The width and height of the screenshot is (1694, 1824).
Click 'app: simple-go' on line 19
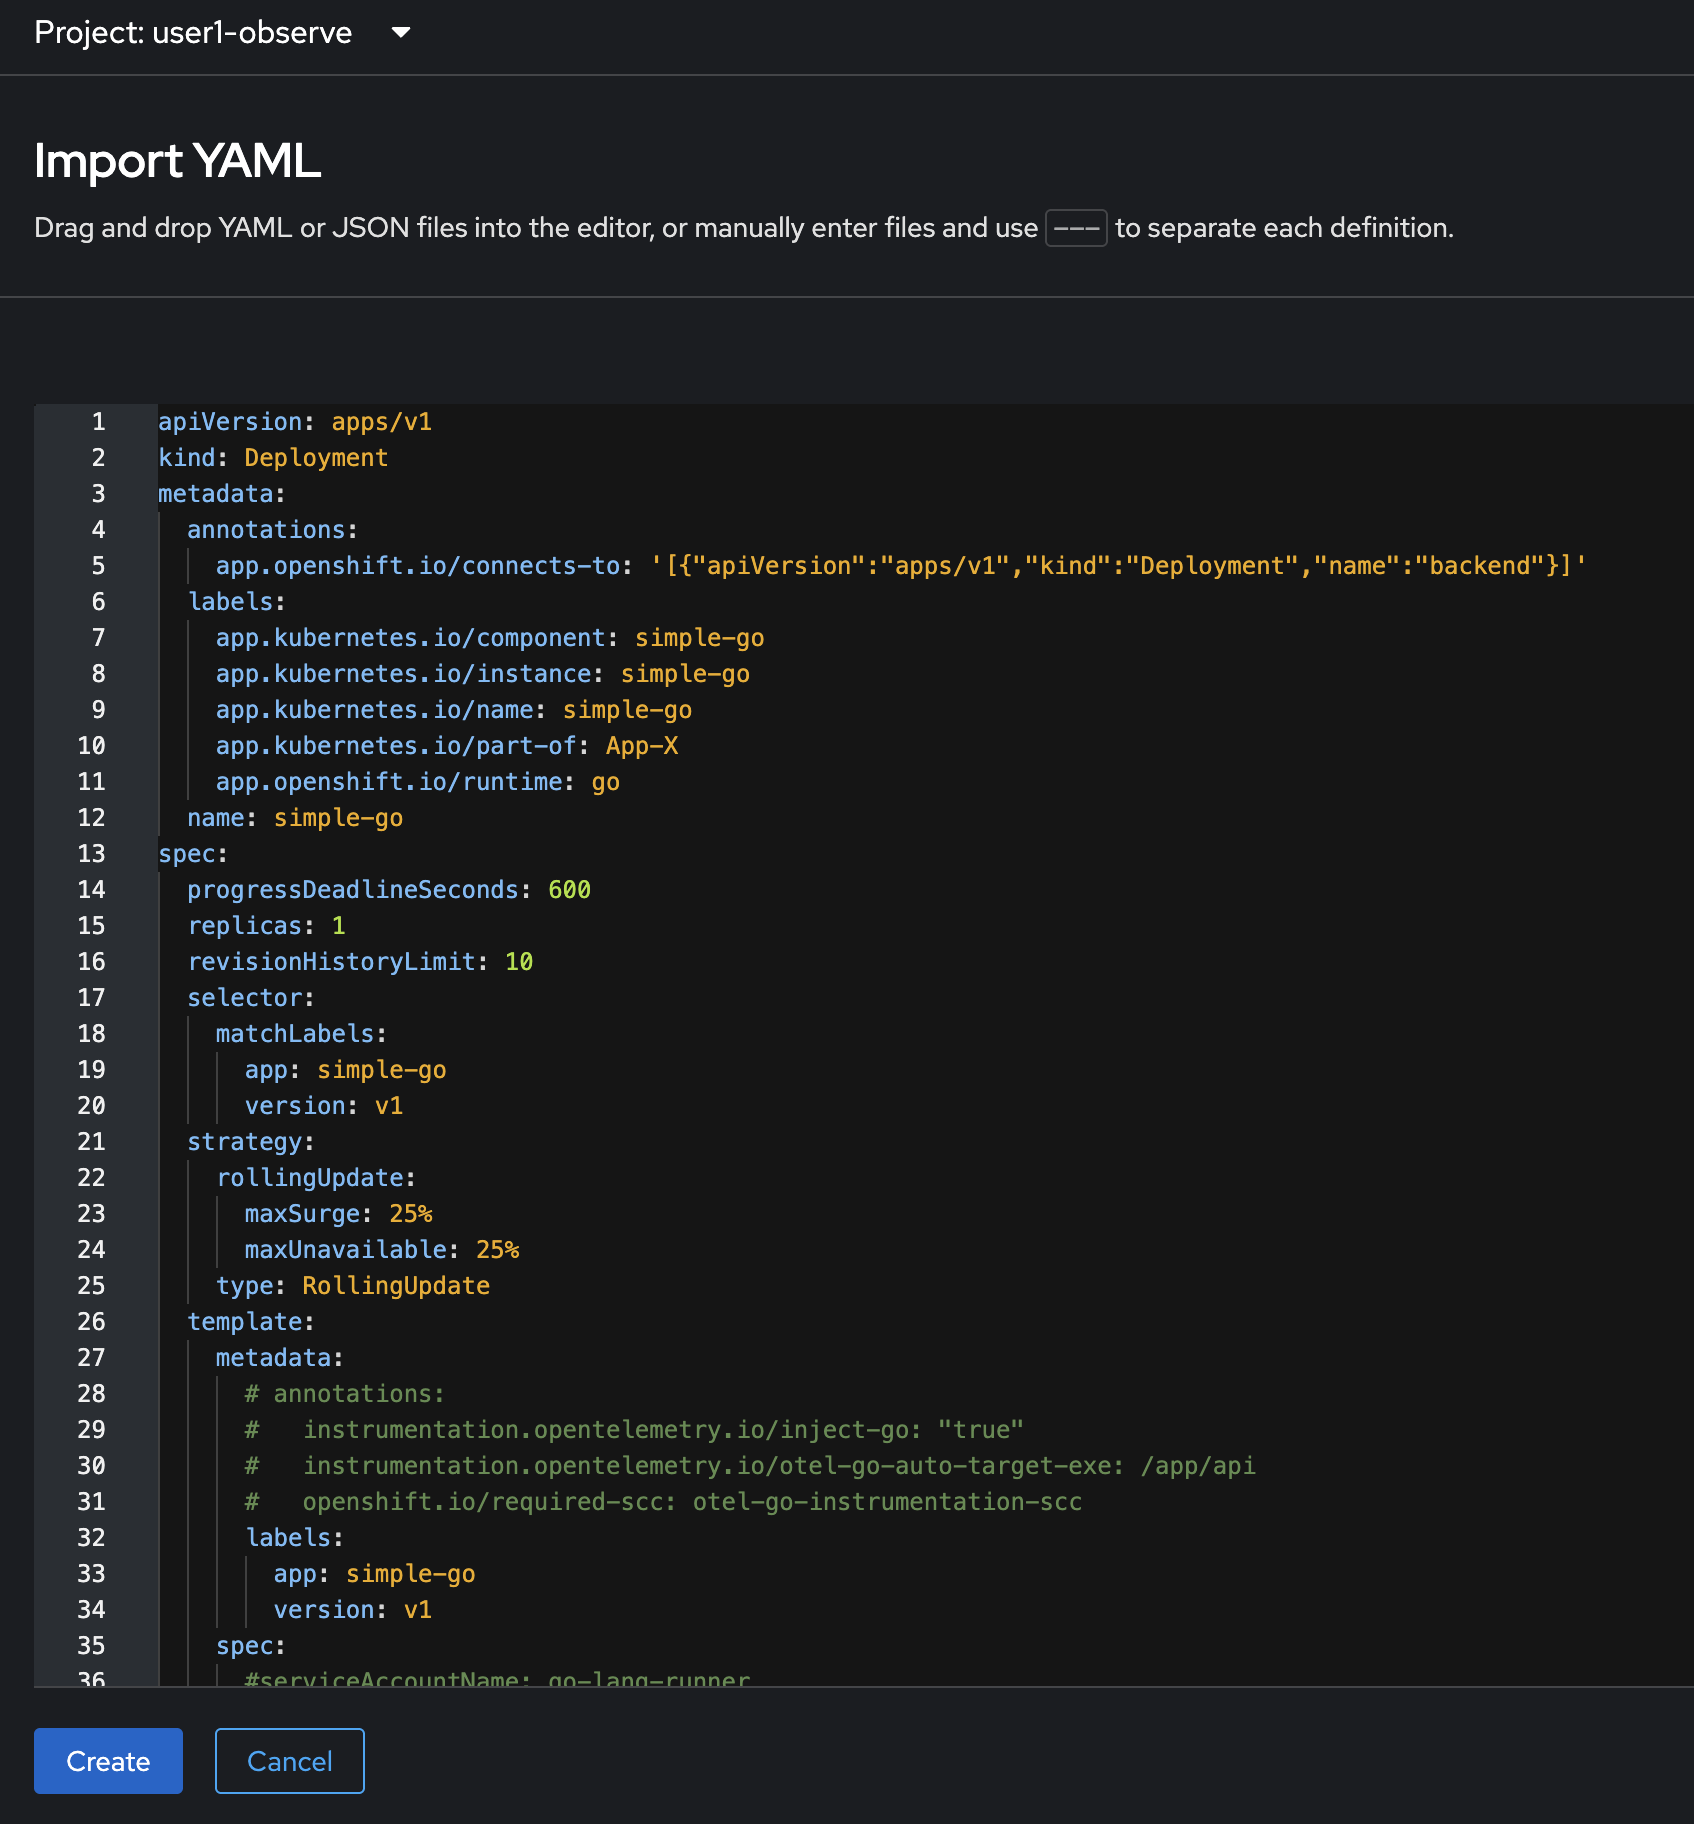click(346, 1070)
